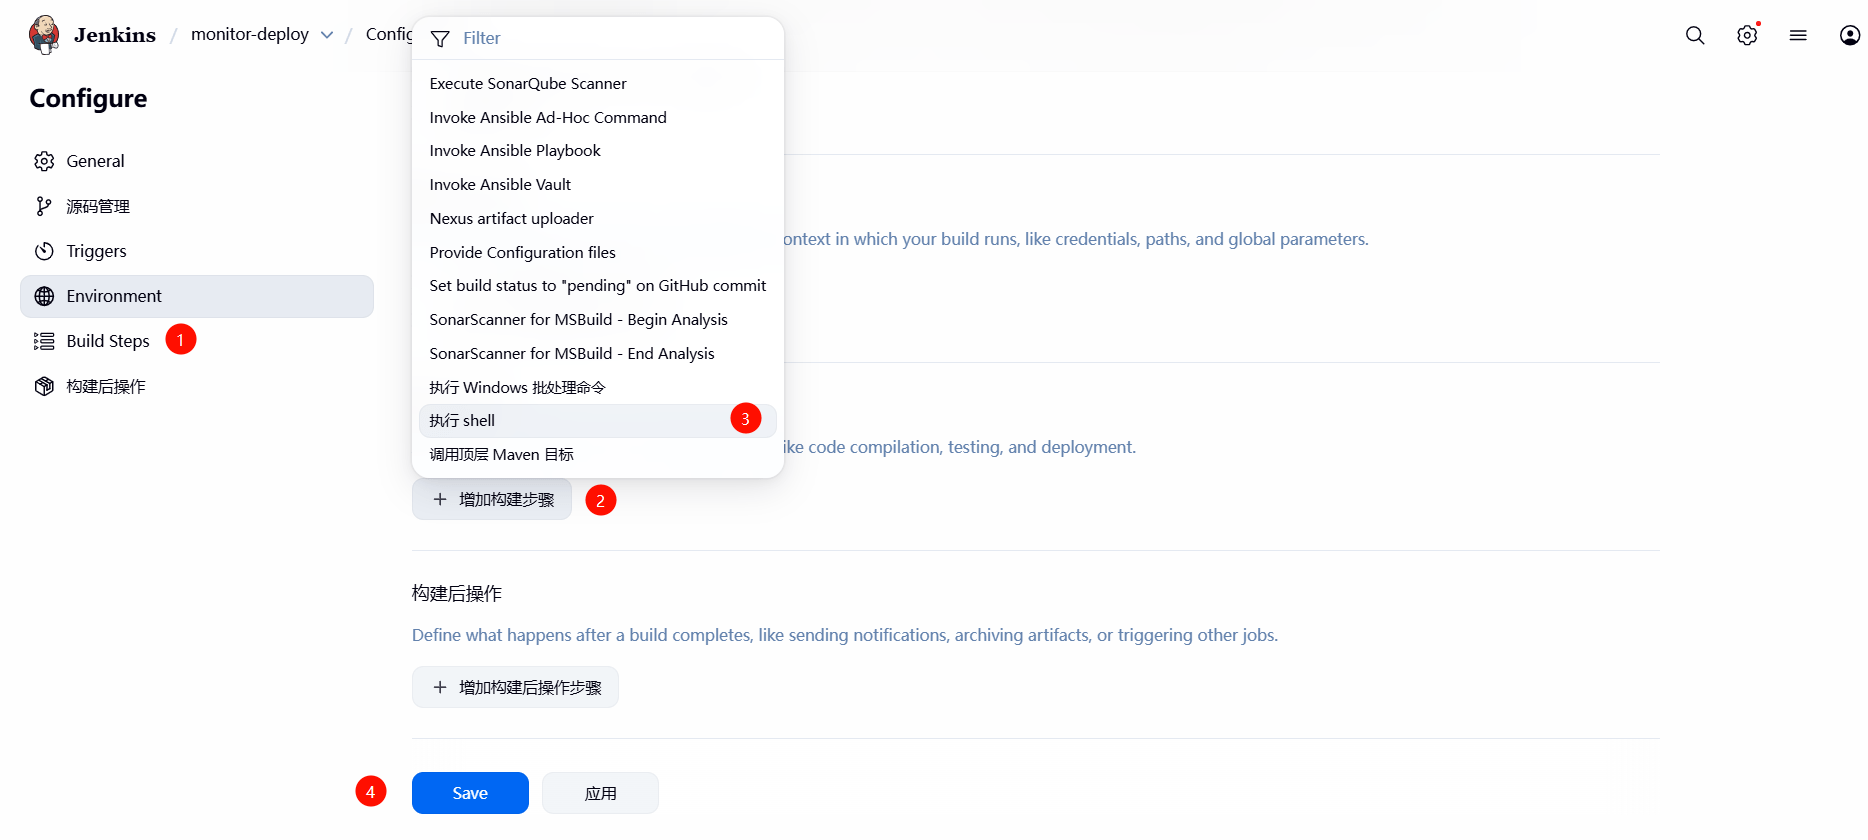Click the blue Save button

470,793
